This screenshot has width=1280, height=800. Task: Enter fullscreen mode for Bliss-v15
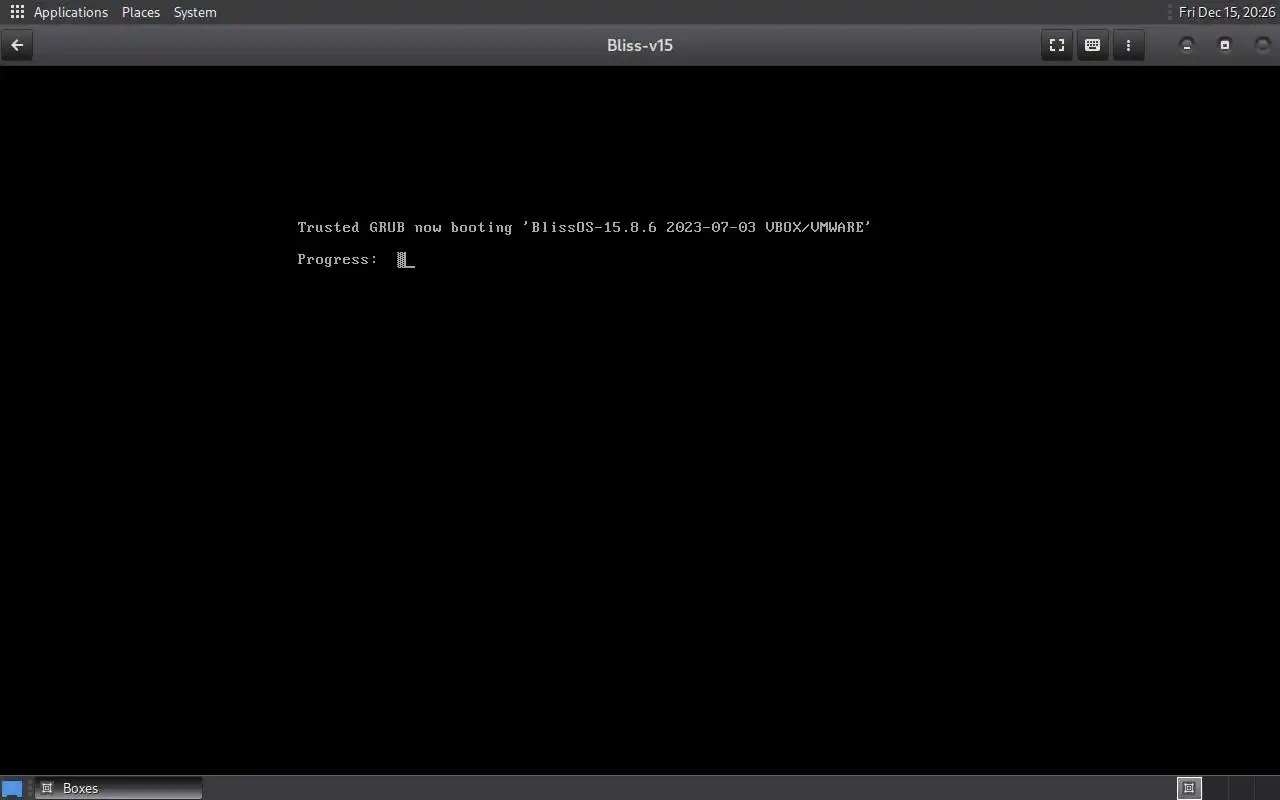[1056, 45]
